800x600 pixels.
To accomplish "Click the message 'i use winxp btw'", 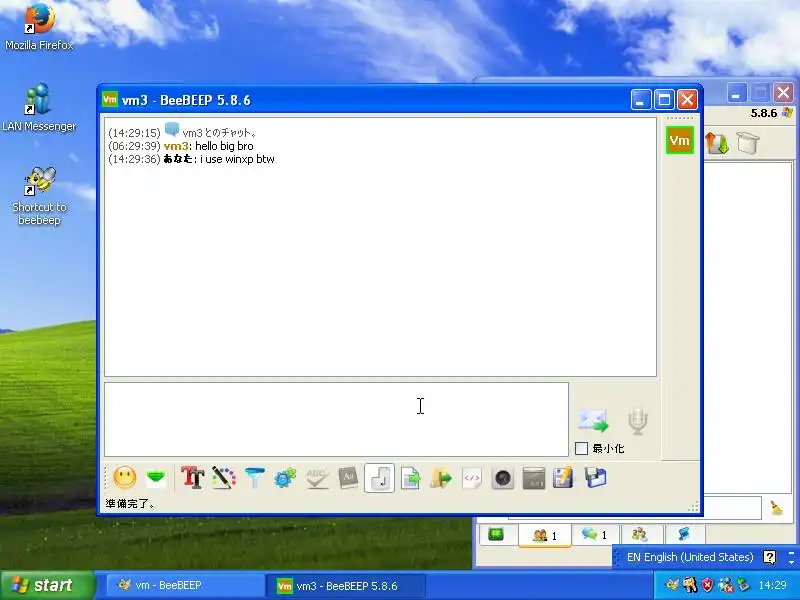I will point(237,159).
